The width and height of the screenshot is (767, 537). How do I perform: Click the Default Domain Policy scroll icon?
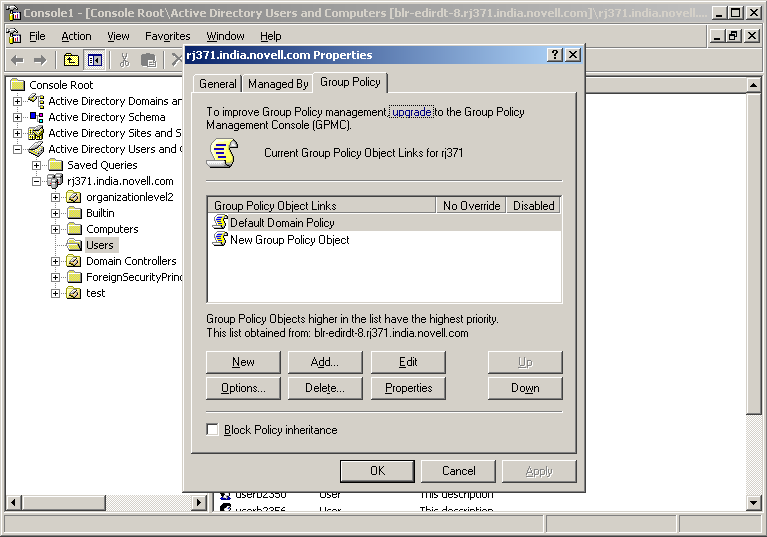[220, 223]
